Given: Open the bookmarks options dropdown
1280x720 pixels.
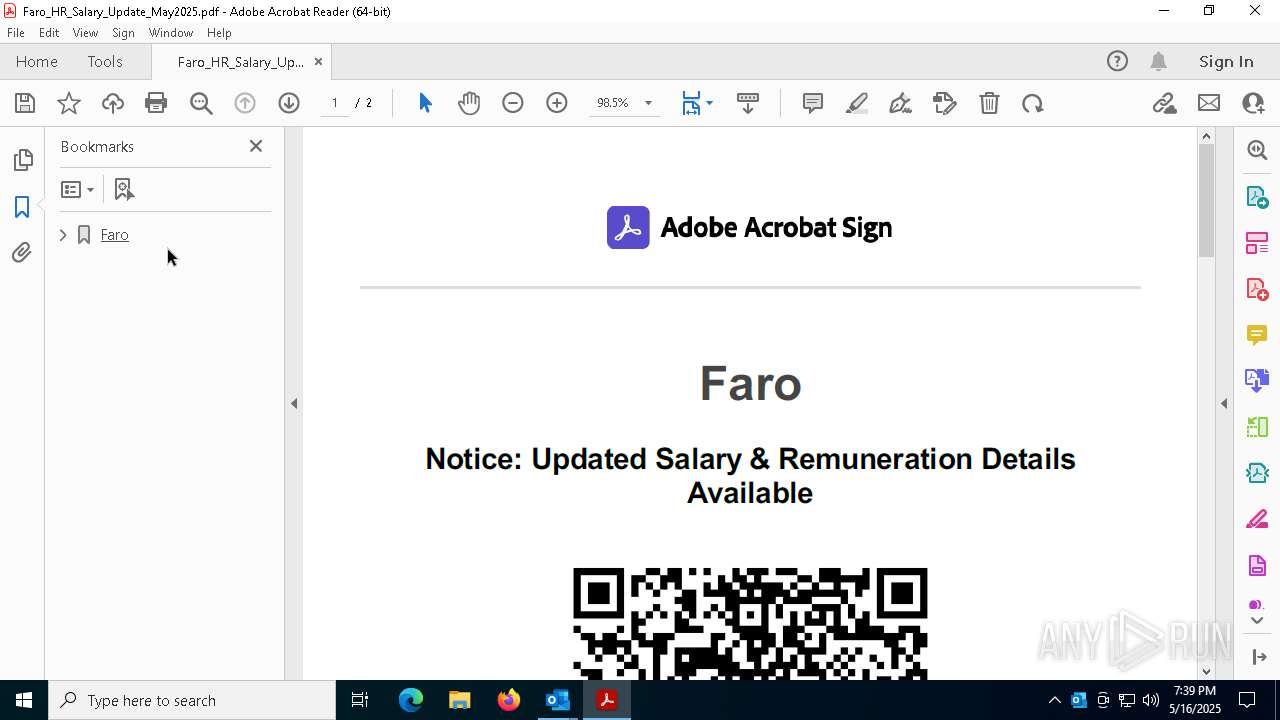Looking at the screenshot, I should 78,189.
